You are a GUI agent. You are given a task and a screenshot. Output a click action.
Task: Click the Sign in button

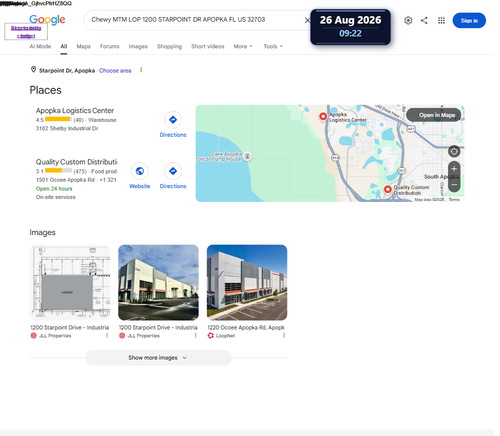(469, 20)
